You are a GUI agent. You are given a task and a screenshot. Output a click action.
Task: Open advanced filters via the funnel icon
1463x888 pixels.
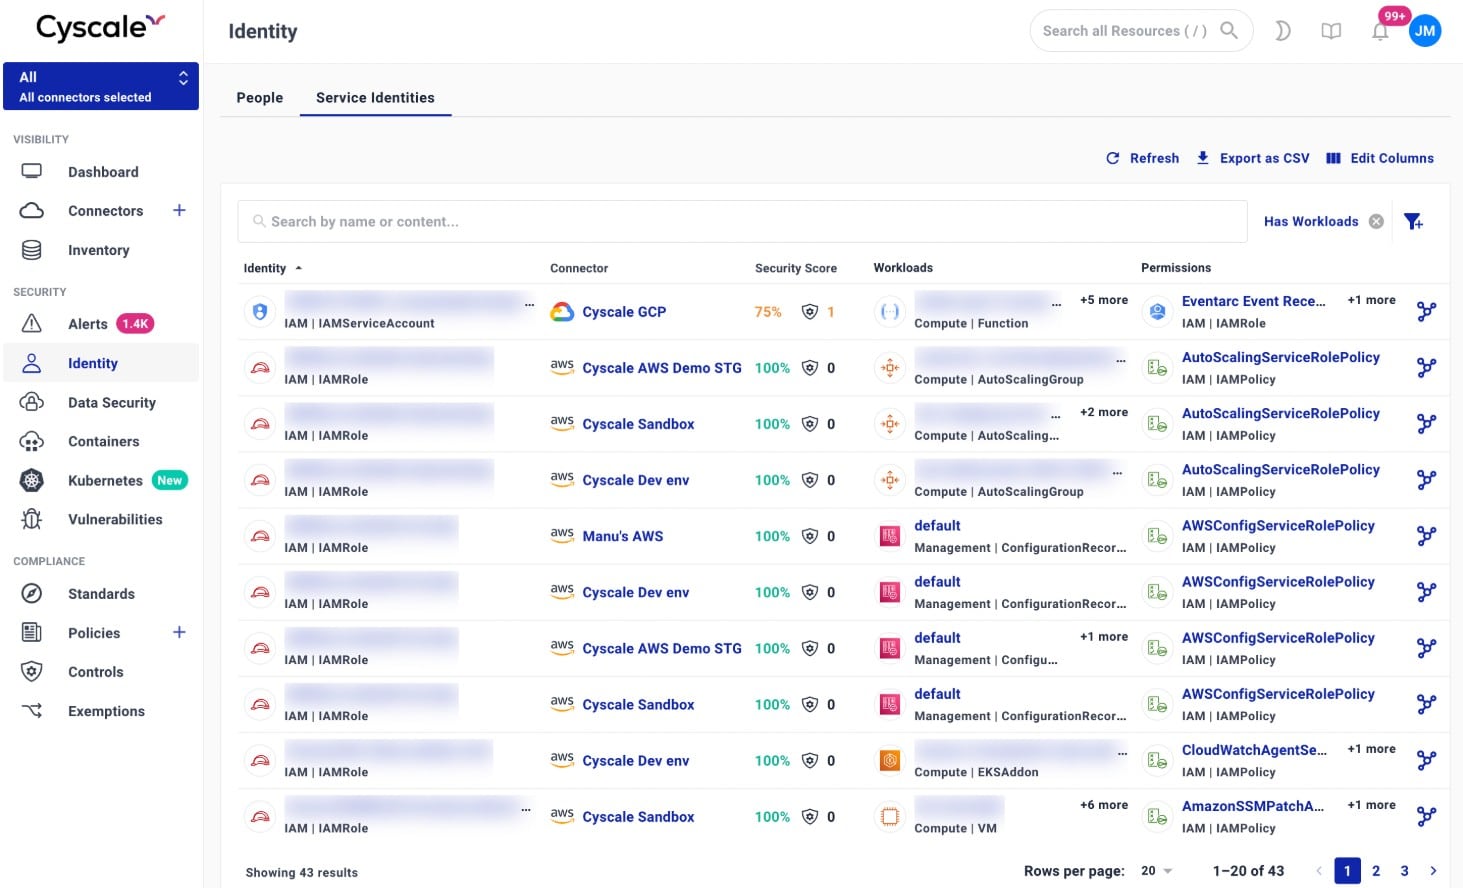(x=1413, y=221)
